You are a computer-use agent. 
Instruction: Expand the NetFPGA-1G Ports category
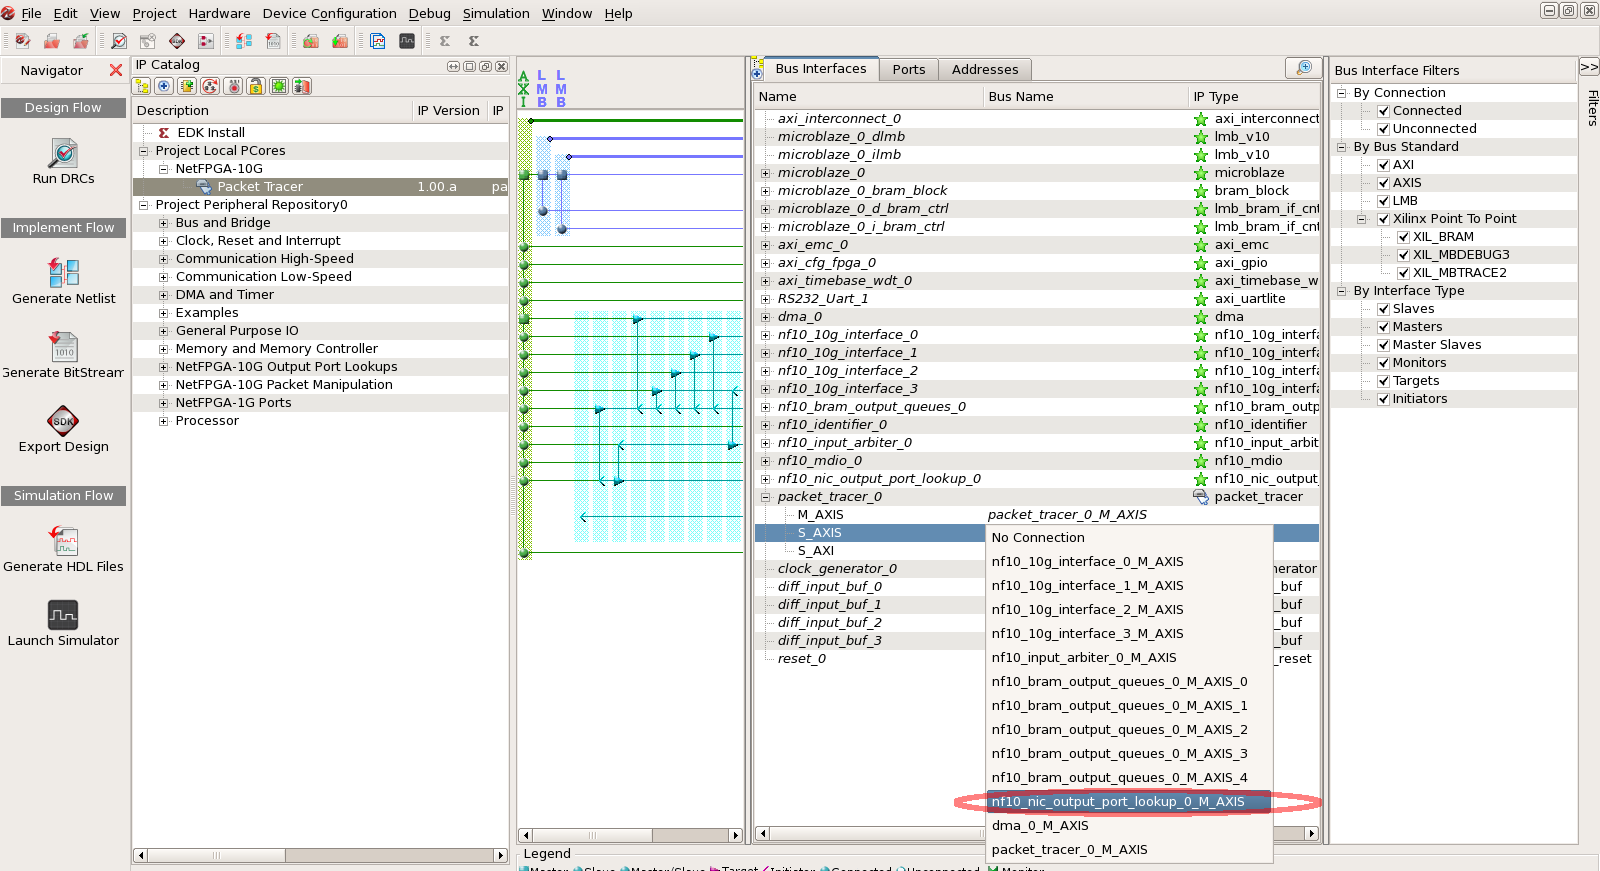pos(164,403)
